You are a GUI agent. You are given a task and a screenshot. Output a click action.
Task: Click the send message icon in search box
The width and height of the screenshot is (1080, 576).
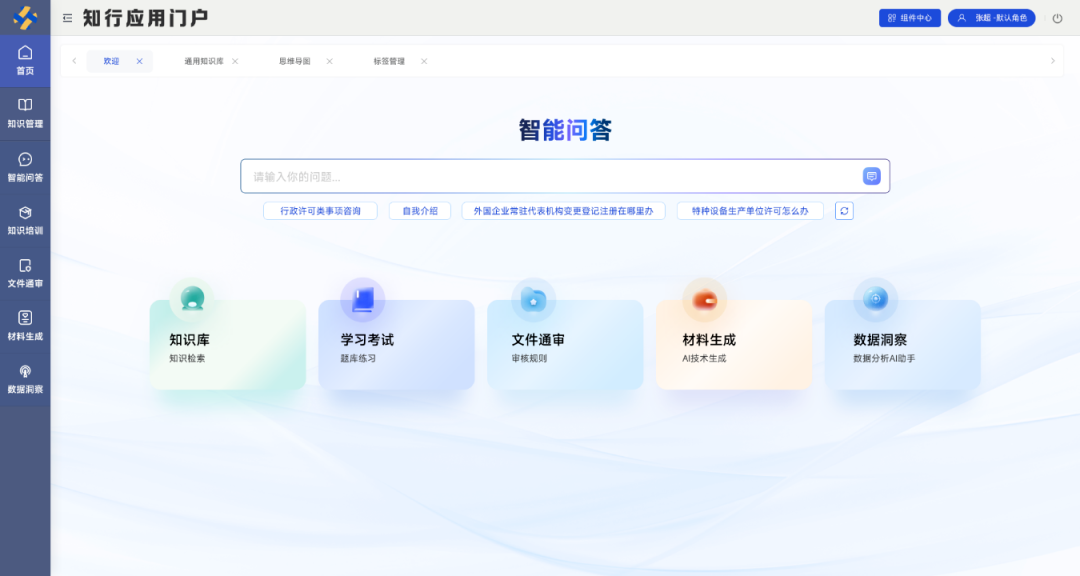871,176
